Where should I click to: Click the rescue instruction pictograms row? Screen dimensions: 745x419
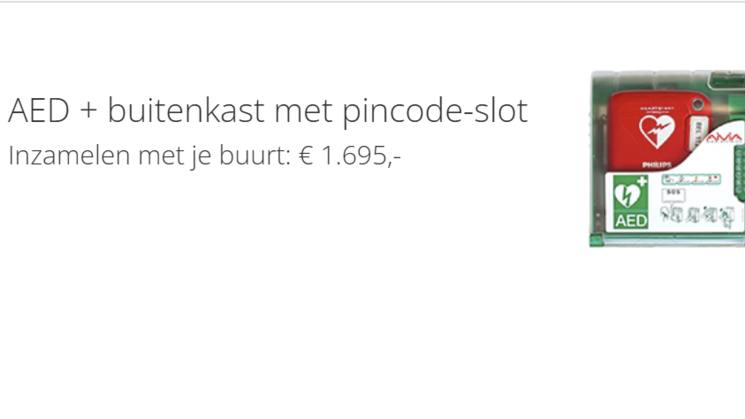pyautogui.click(x=698, y=213)
